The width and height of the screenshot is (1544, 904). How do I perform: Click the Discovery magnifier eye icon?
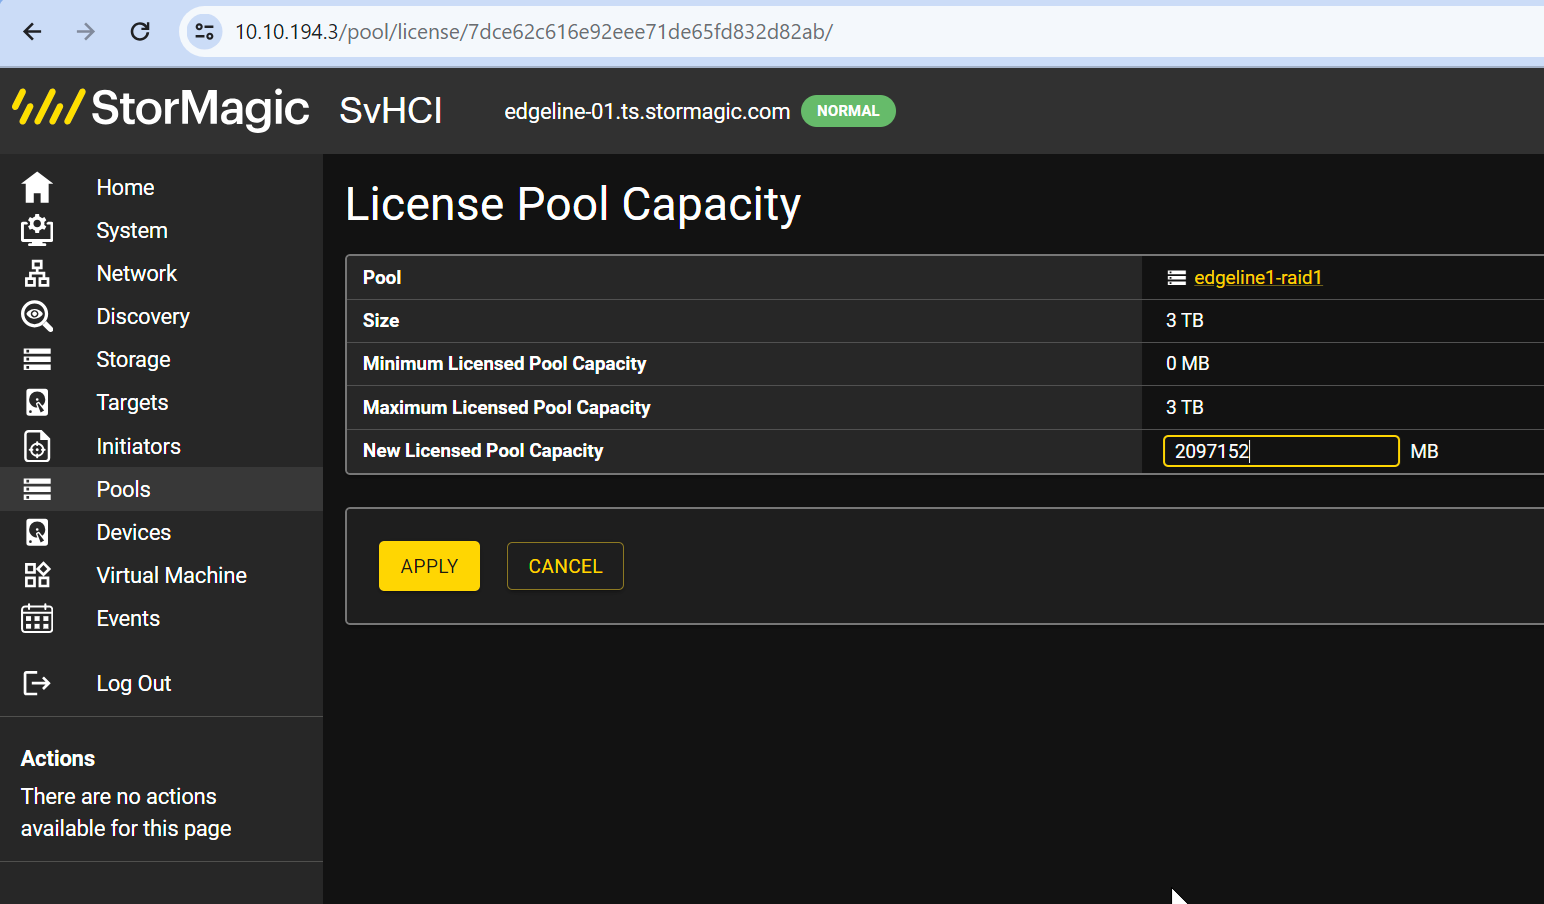click(x=37, y=316)
